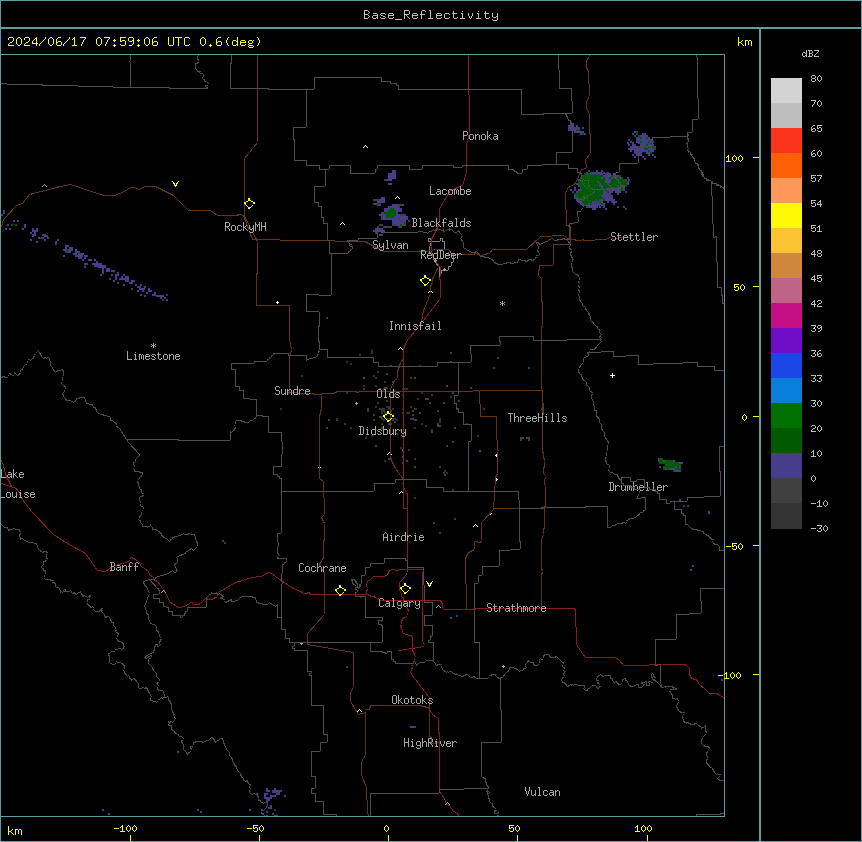
Task: Choose the Blackfalds label
Action: pos(441,223)
